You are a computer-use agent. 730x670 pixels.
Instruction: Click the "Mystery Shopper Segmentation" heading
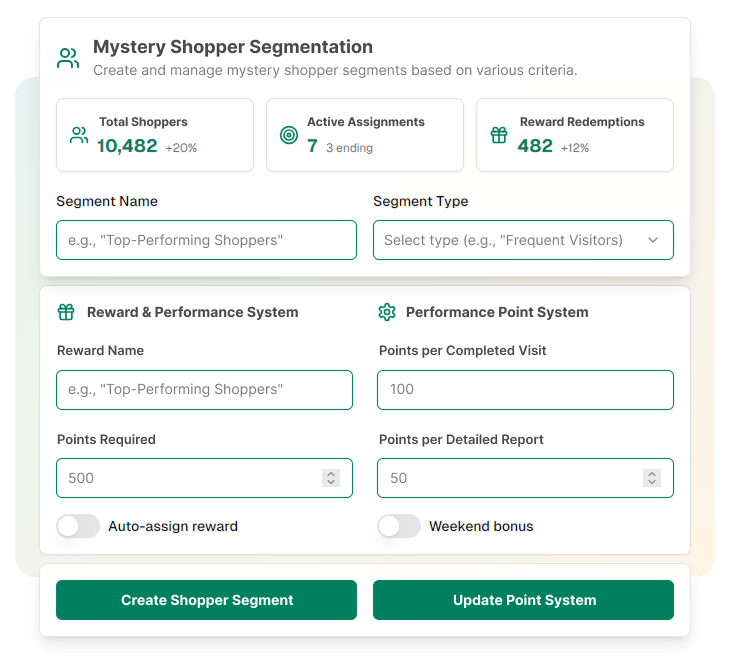coord(233,47)
